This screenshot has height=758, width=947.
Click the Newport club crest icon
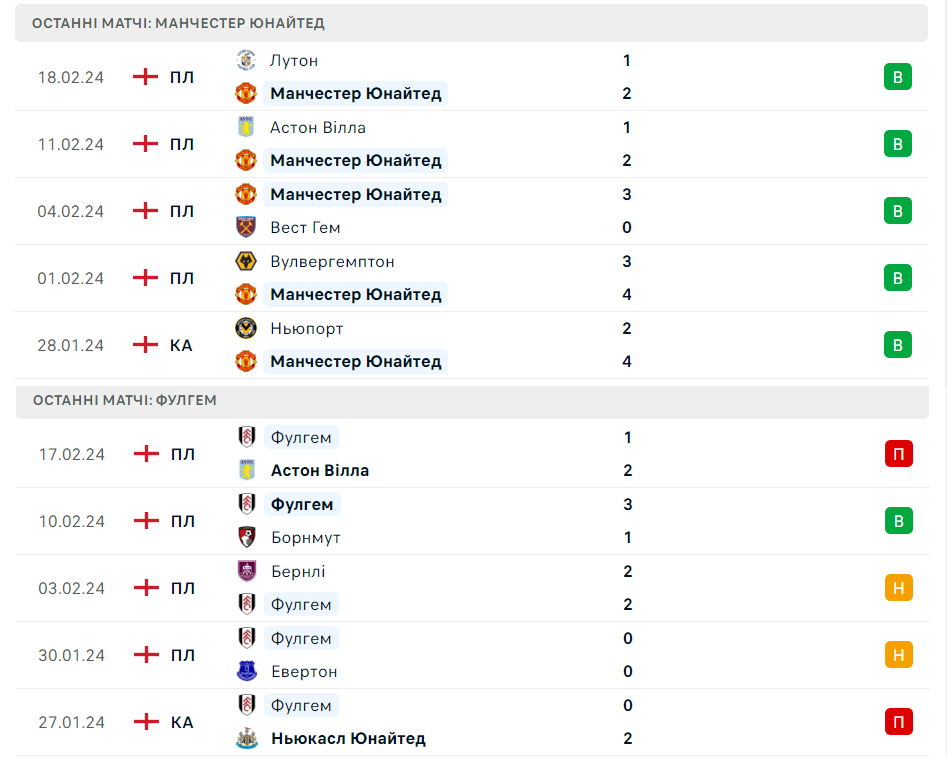click(x=245, y=328)
